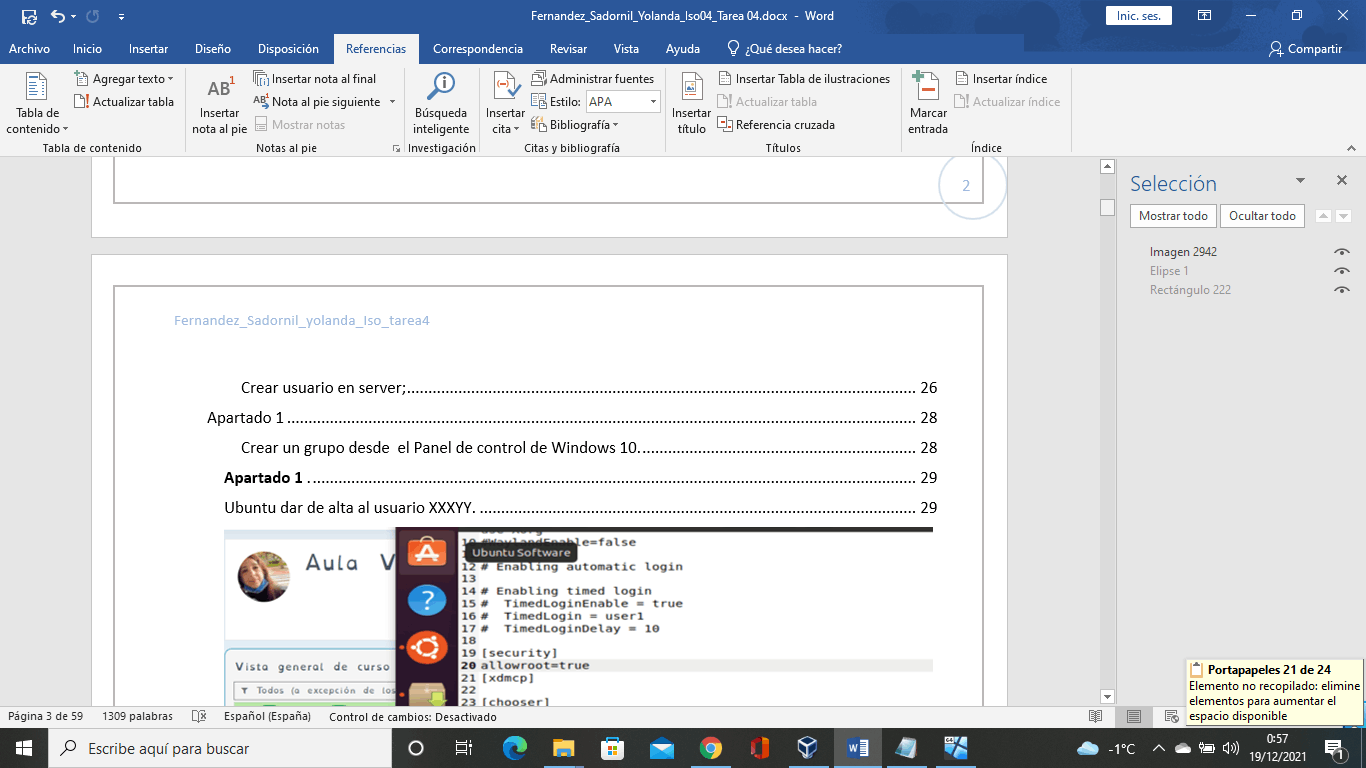Viewport: 1366px width, 768px height.
Task: Click the ¿Qué desea hacer? search box
Action: click(x=784, y=49)
